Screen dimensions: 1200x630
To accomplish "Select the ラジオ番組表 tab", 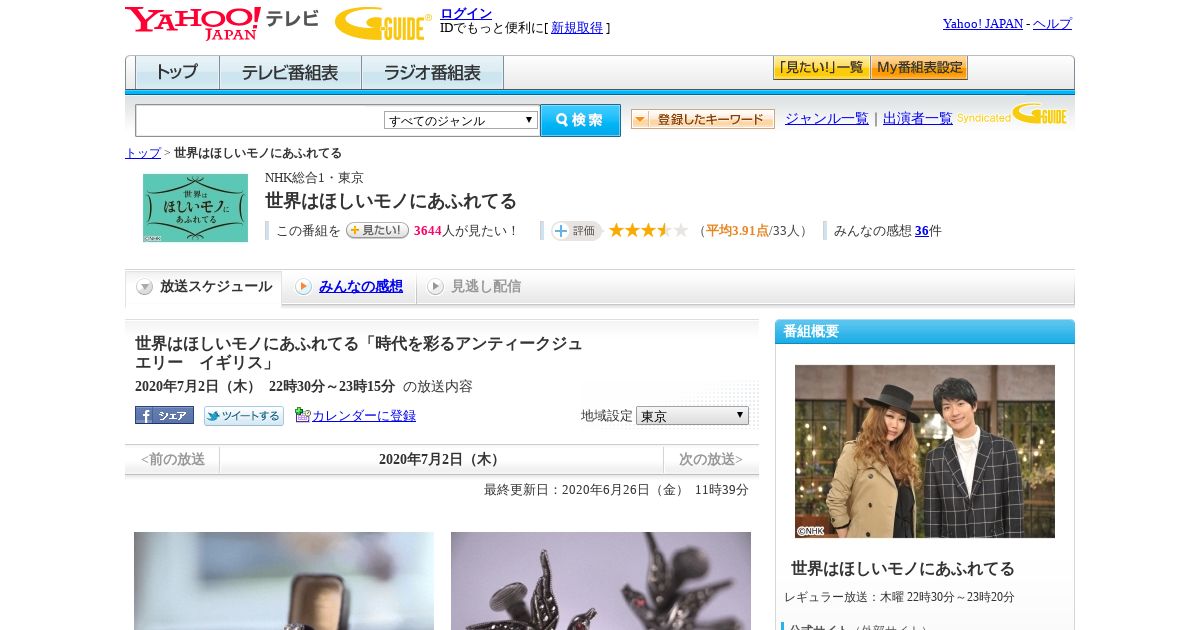I will coord(432,73).
